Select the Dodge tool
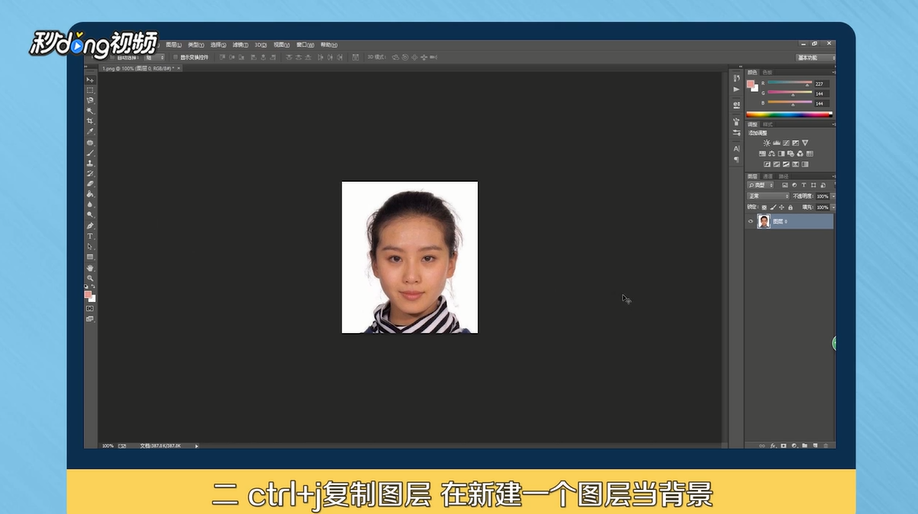Image resolution: width=918 pixels, height=514 pixels. pos(90,215)
